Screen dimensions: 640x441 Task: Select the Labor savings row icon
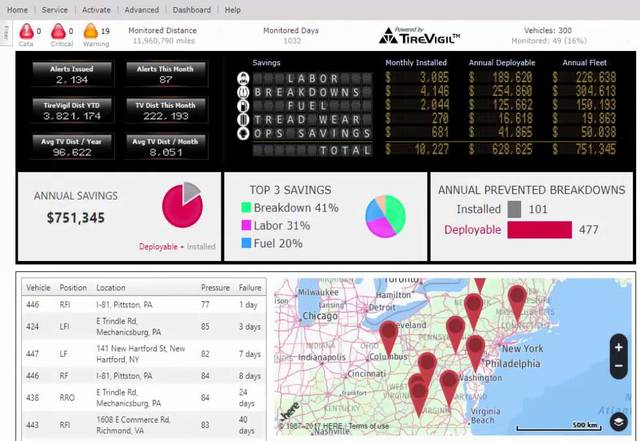click(241, 78)
